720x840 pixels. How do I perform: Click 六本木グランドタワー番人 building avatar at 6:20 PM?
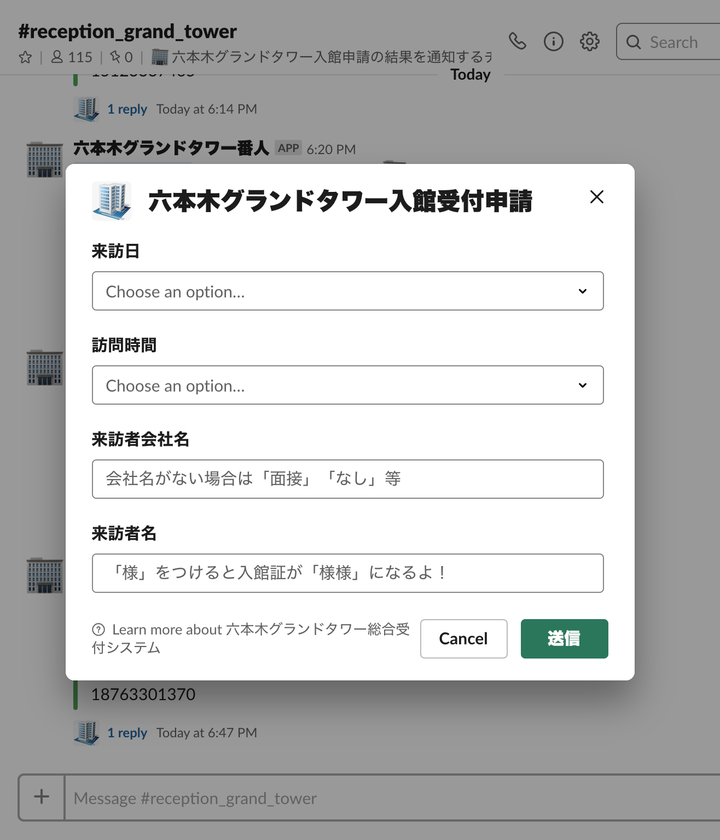click(44, 159)
